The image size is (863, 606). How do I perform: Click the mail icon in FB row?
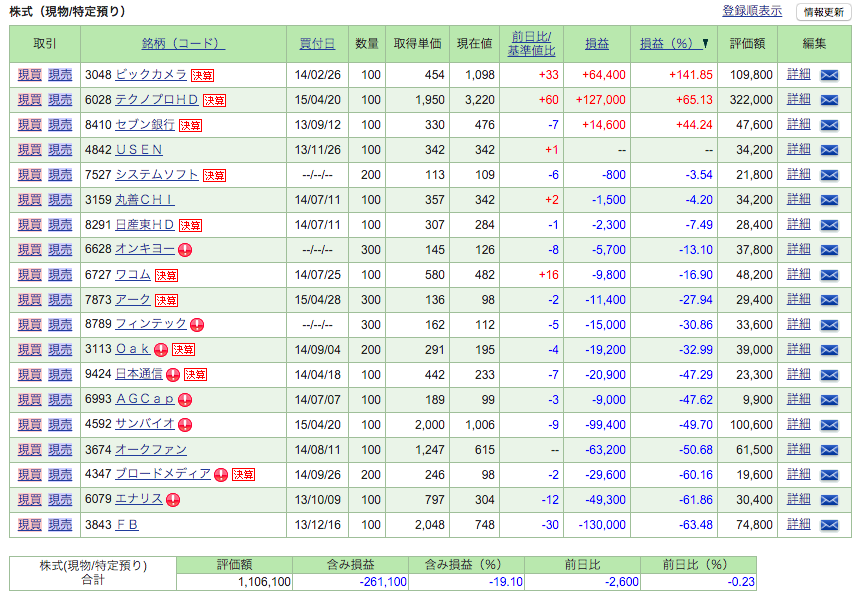tap(829, 525)
